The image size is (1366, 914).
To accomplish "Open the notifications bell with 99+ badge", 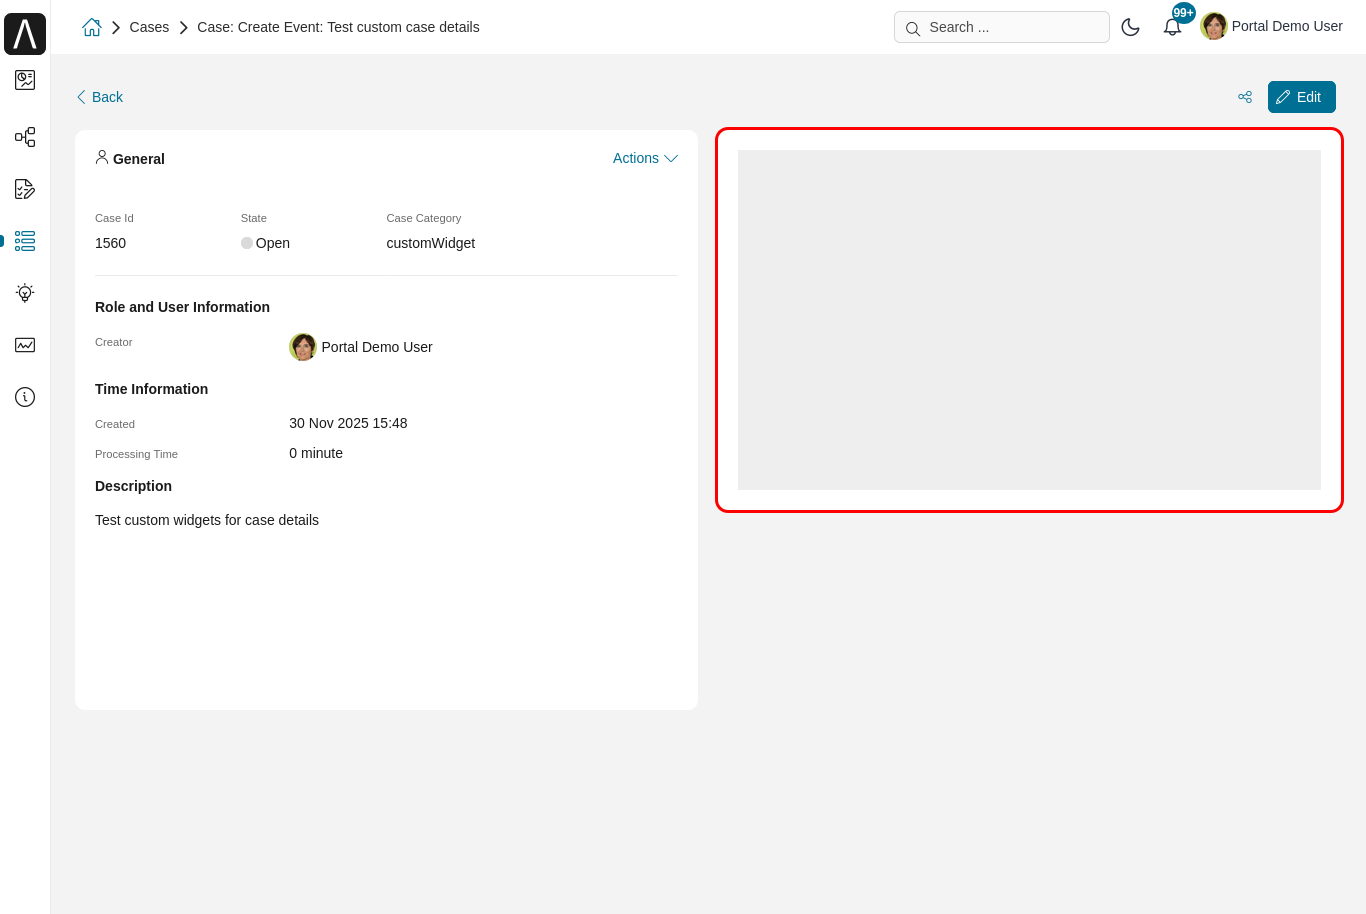I will tap(1171, 26).
